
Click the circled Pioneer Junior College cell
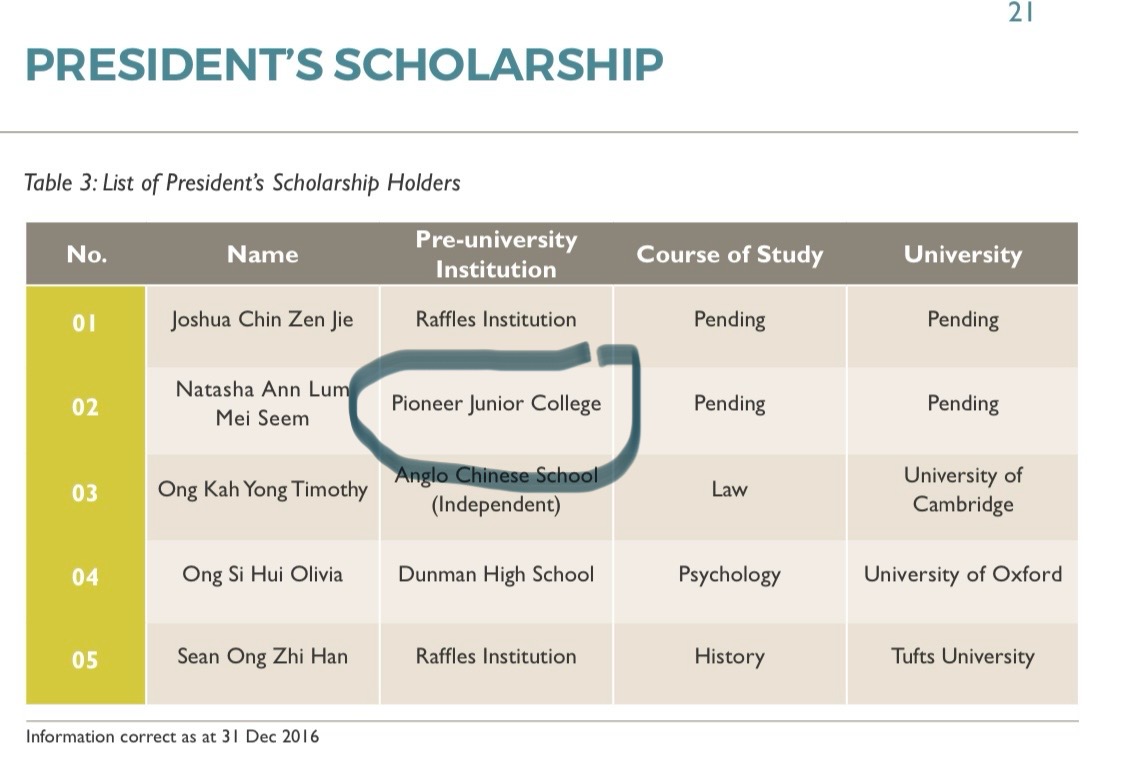[496, 404]
